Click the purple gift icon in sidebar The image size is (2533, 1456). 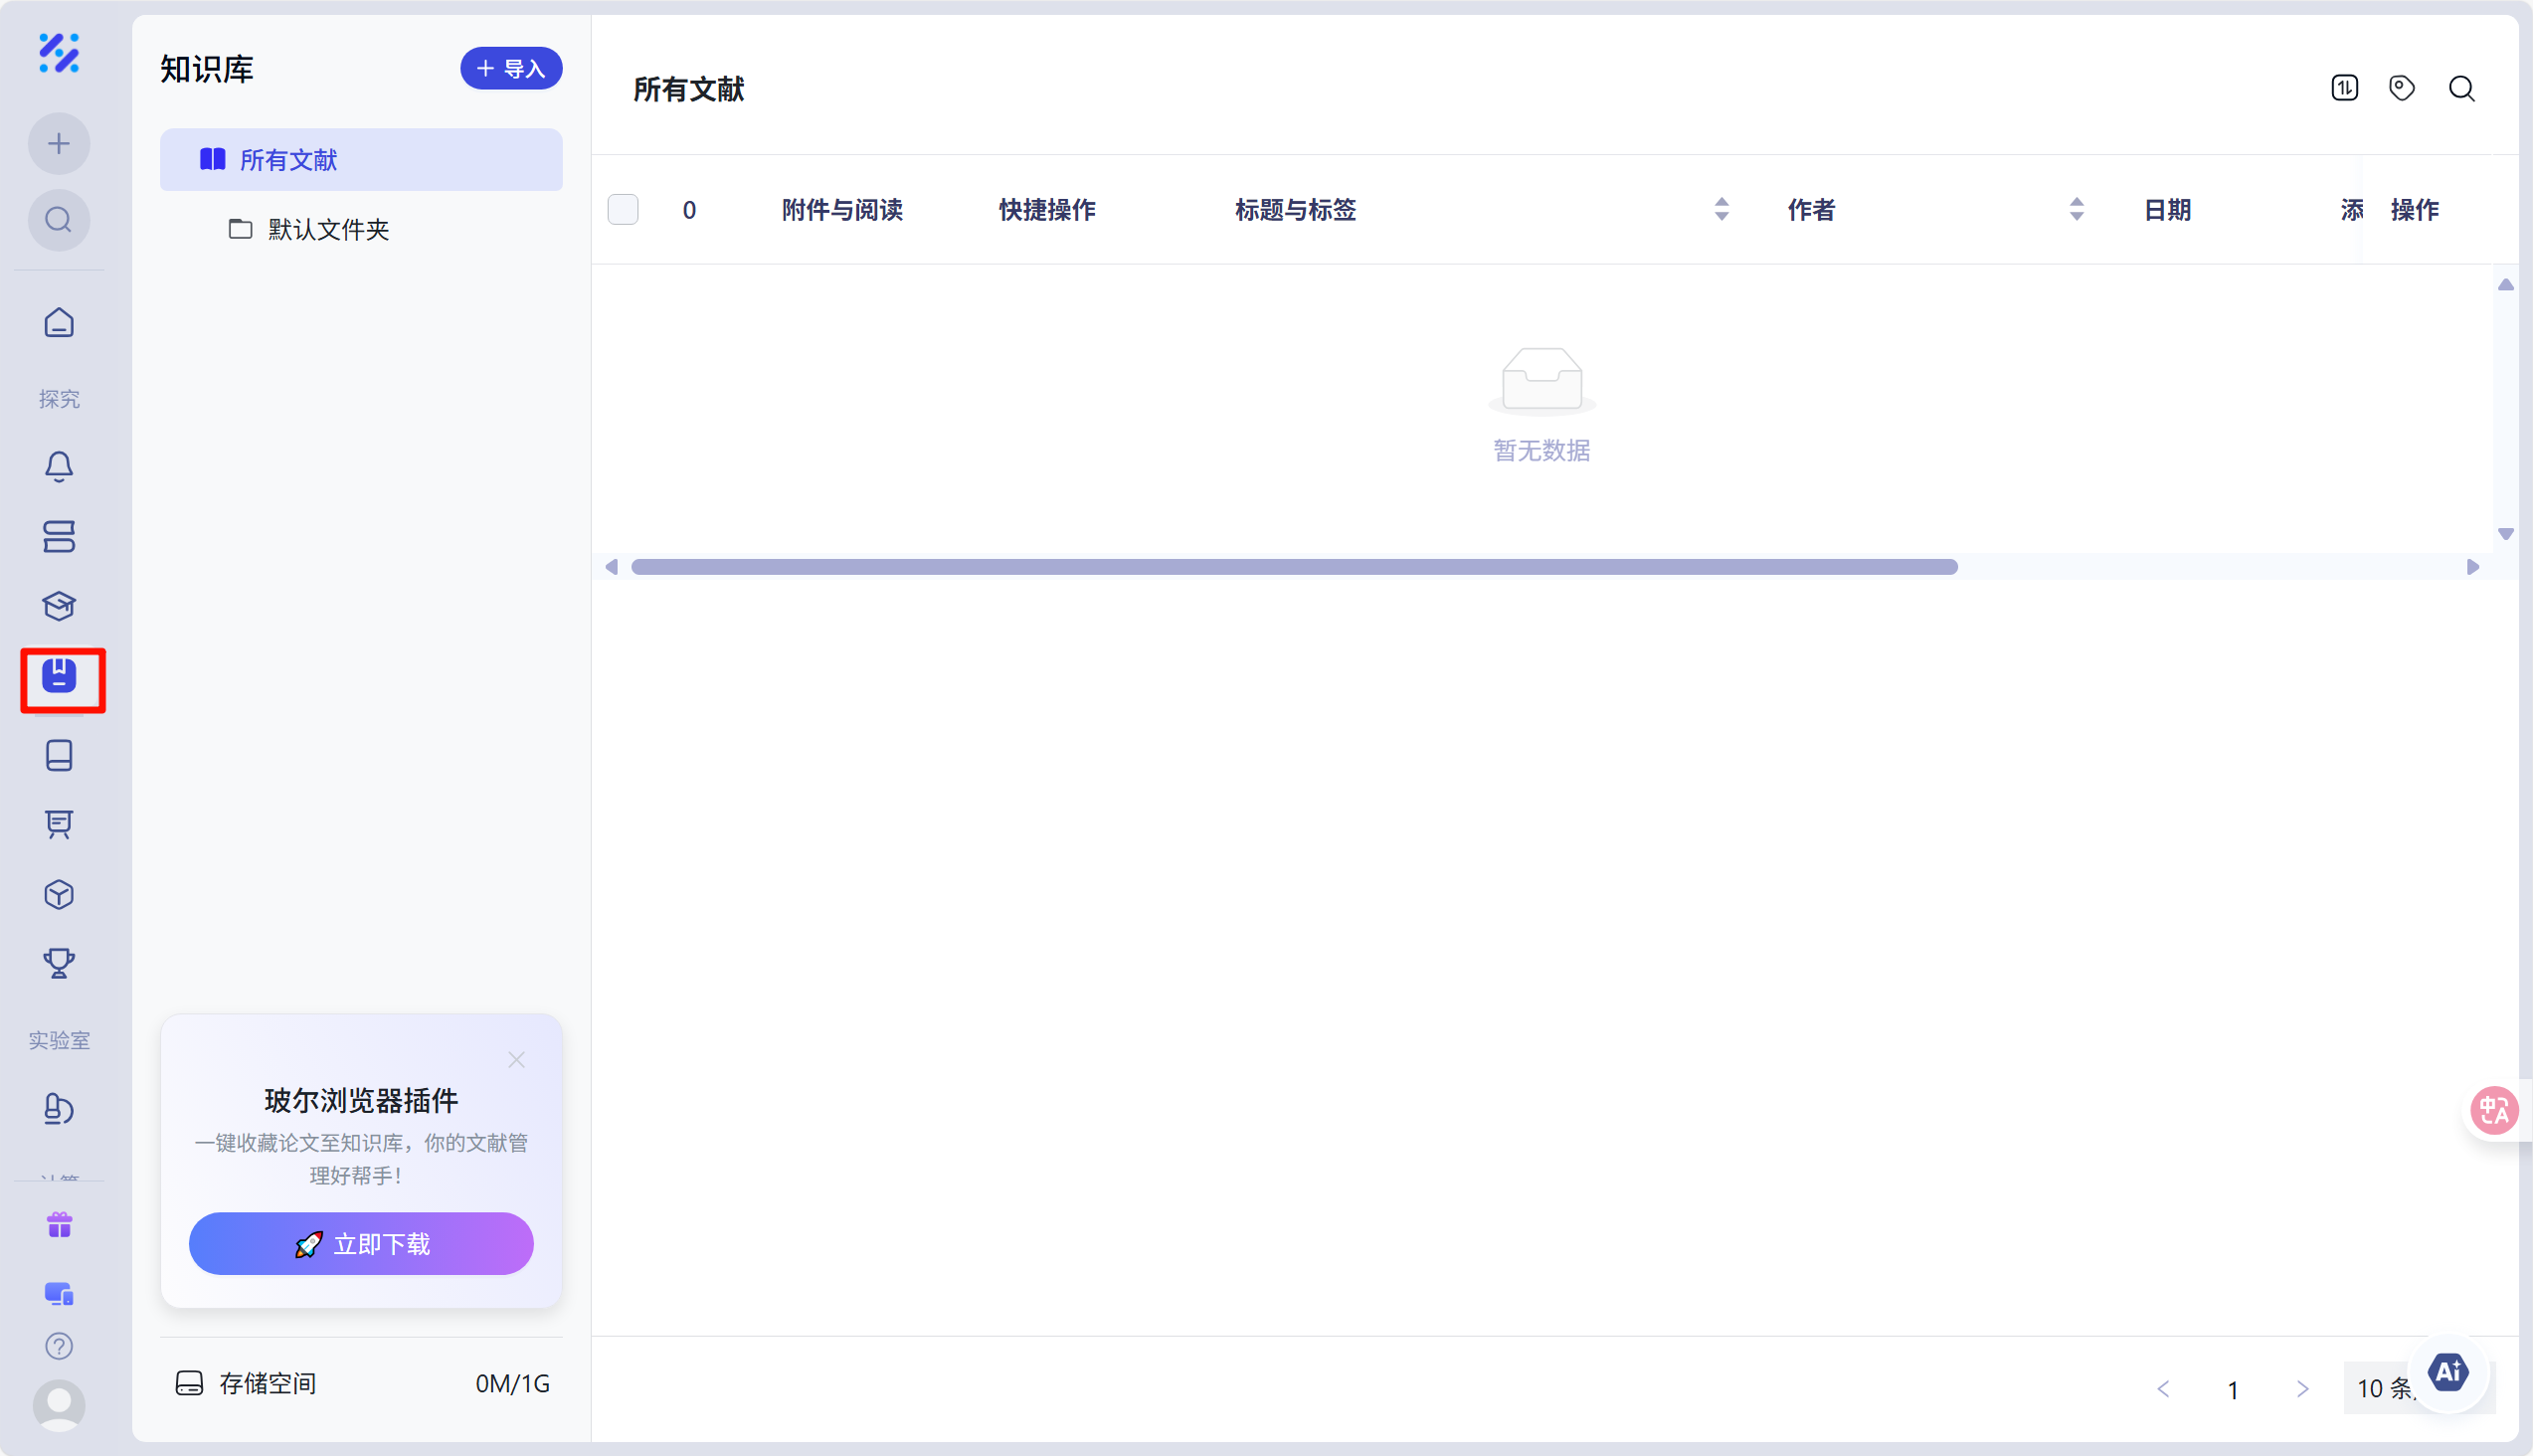pos(59,1225)
